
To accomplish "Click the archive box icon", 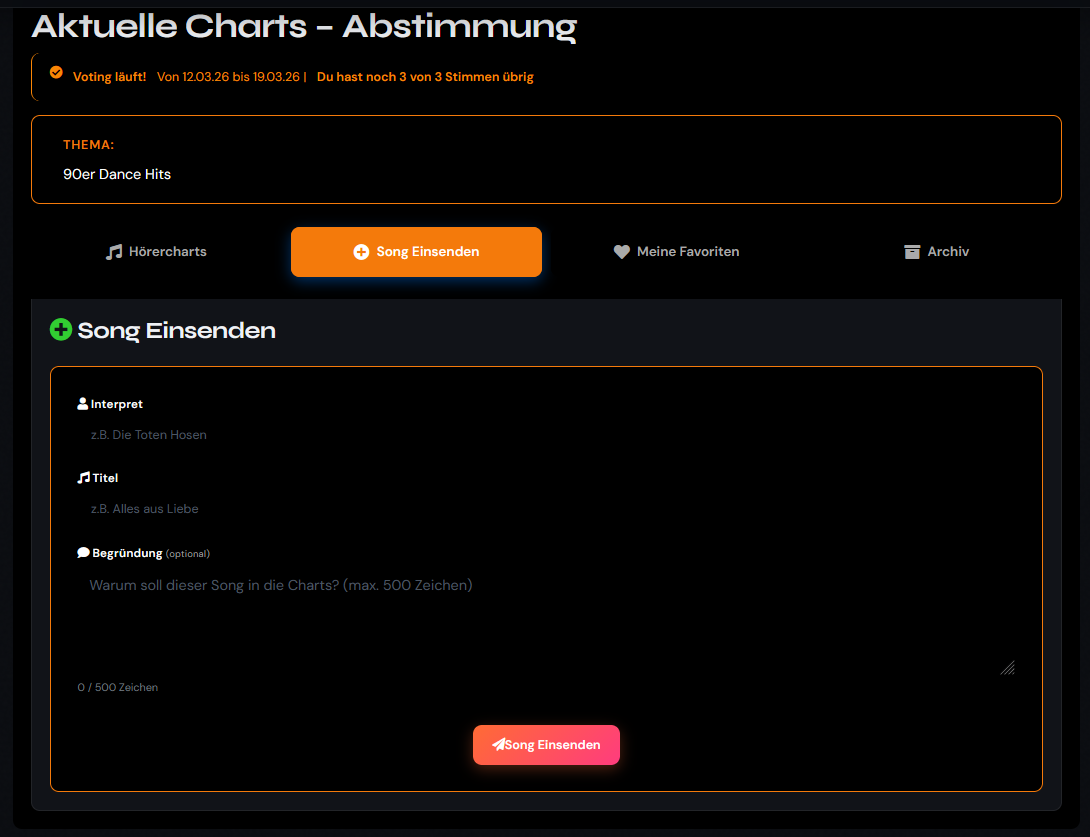I will [x=912, y=252].
